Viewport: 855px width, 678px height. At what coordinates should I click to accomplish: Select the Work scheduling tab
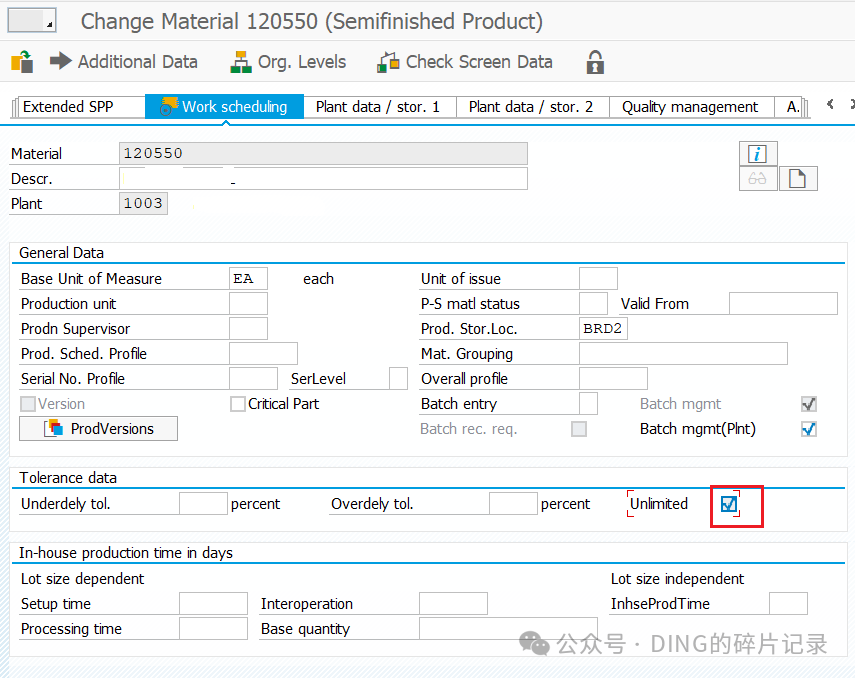click(224, 106)
